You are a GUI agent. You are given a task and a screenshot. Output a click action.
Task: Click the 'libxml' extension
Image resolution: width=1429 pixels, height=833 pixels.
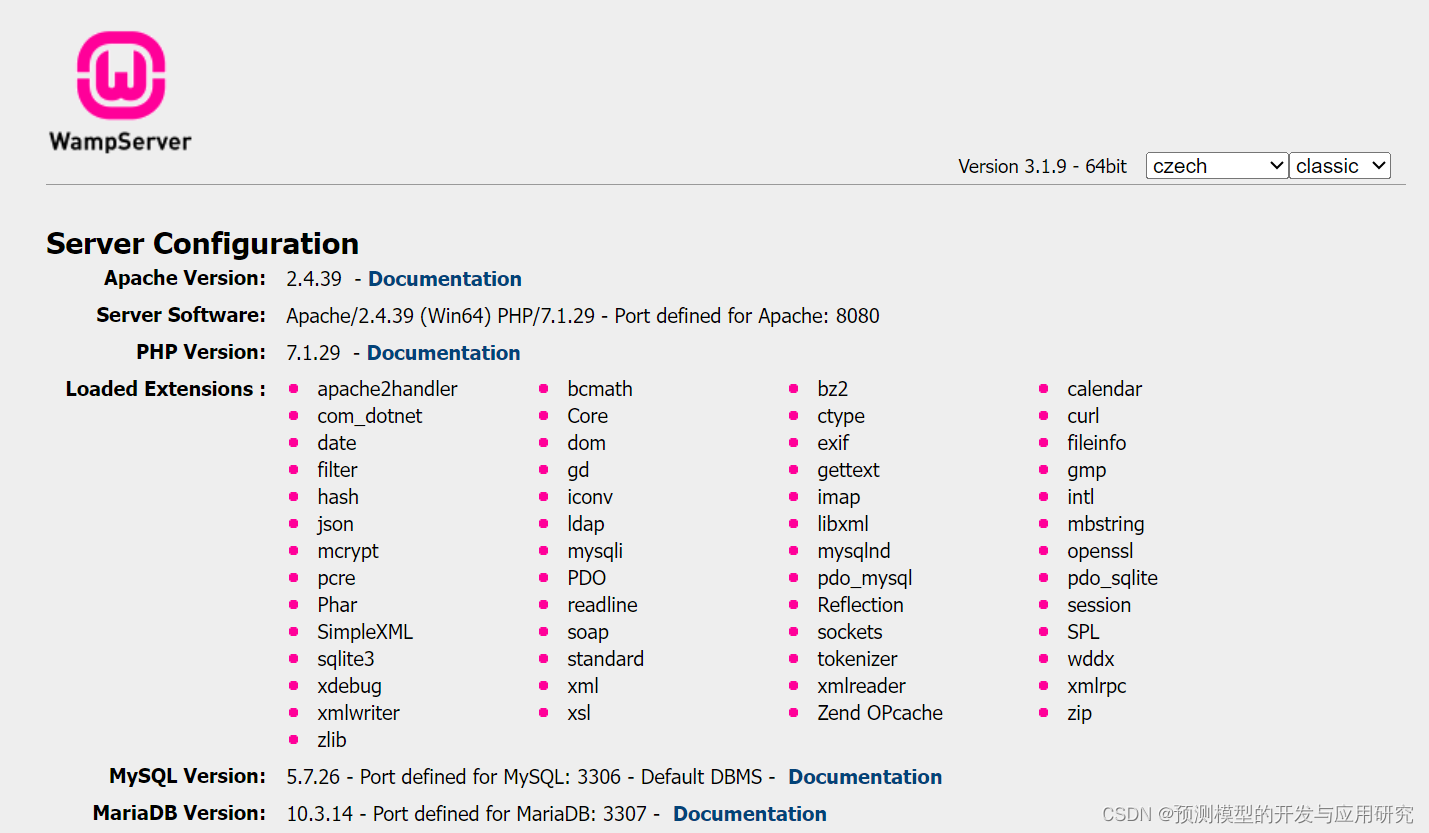(x=842, y=524)
